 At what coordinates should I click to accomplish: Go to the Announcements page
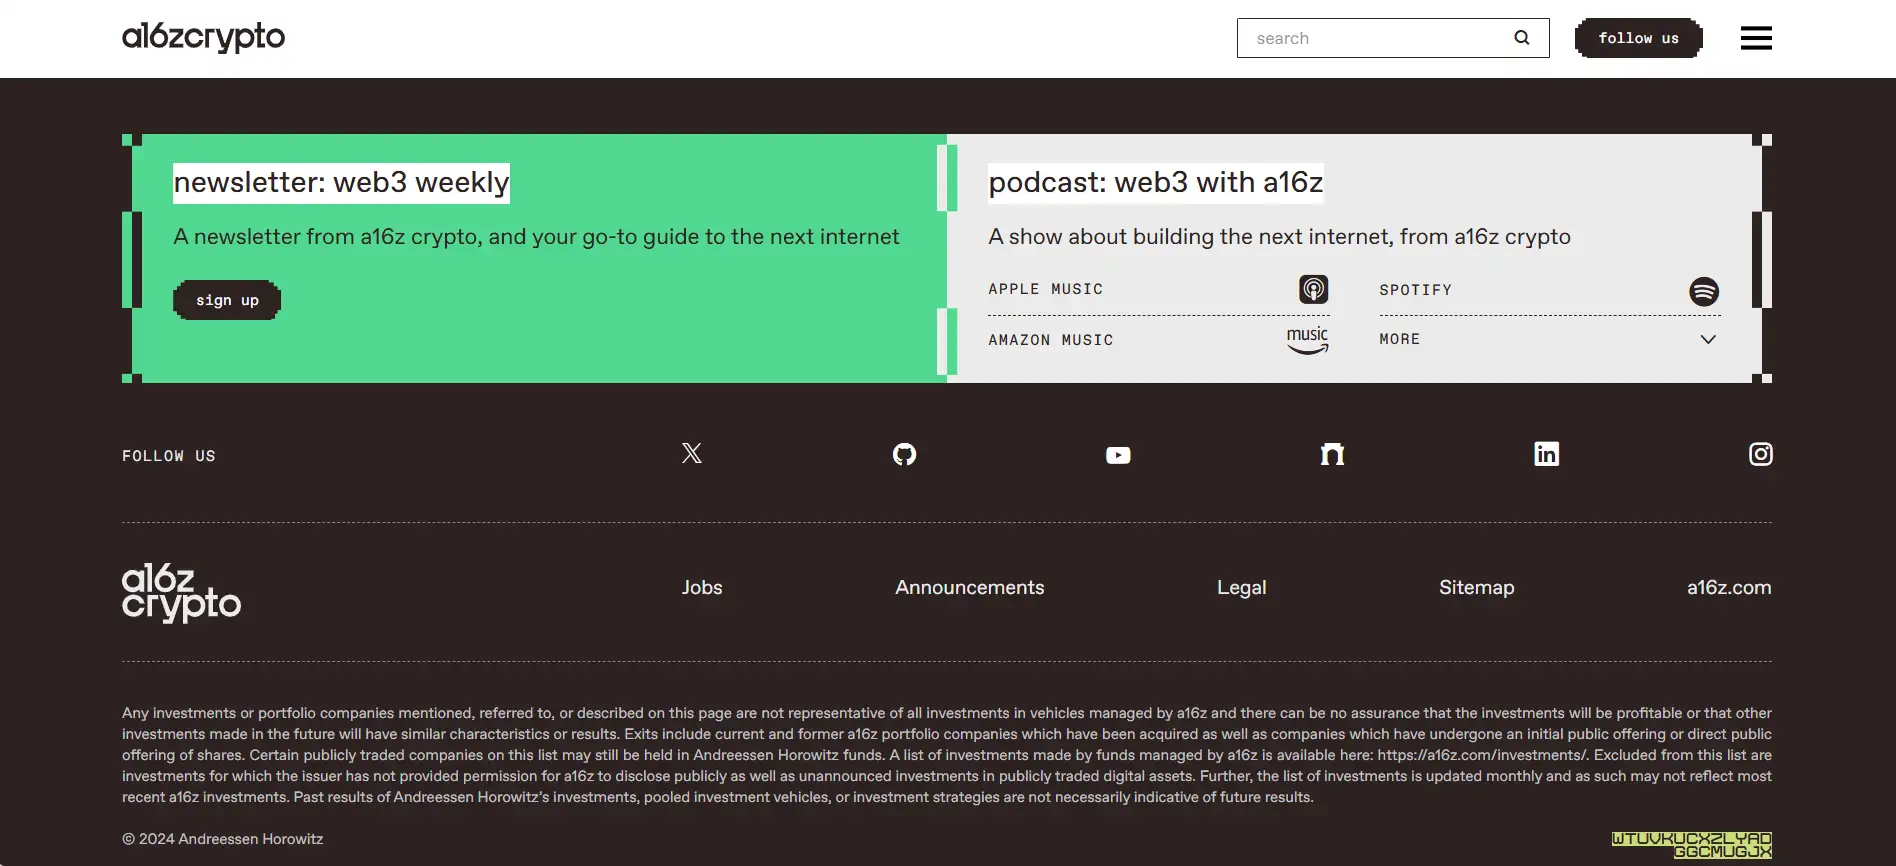969,588
